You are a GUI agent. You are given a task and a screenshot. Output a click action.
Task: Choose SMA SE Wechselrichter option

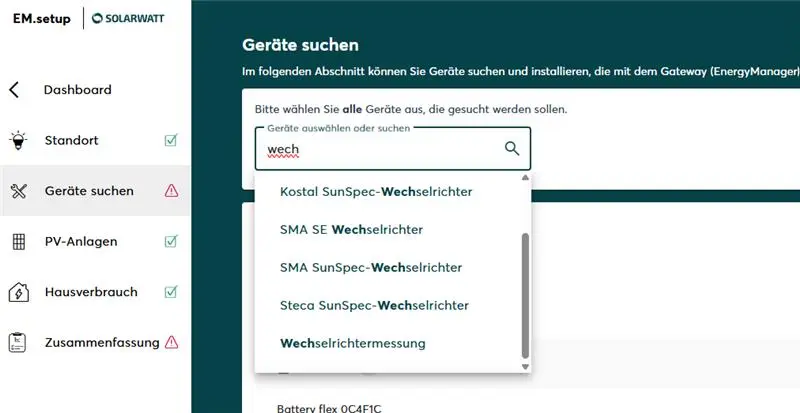click(351, 229)
